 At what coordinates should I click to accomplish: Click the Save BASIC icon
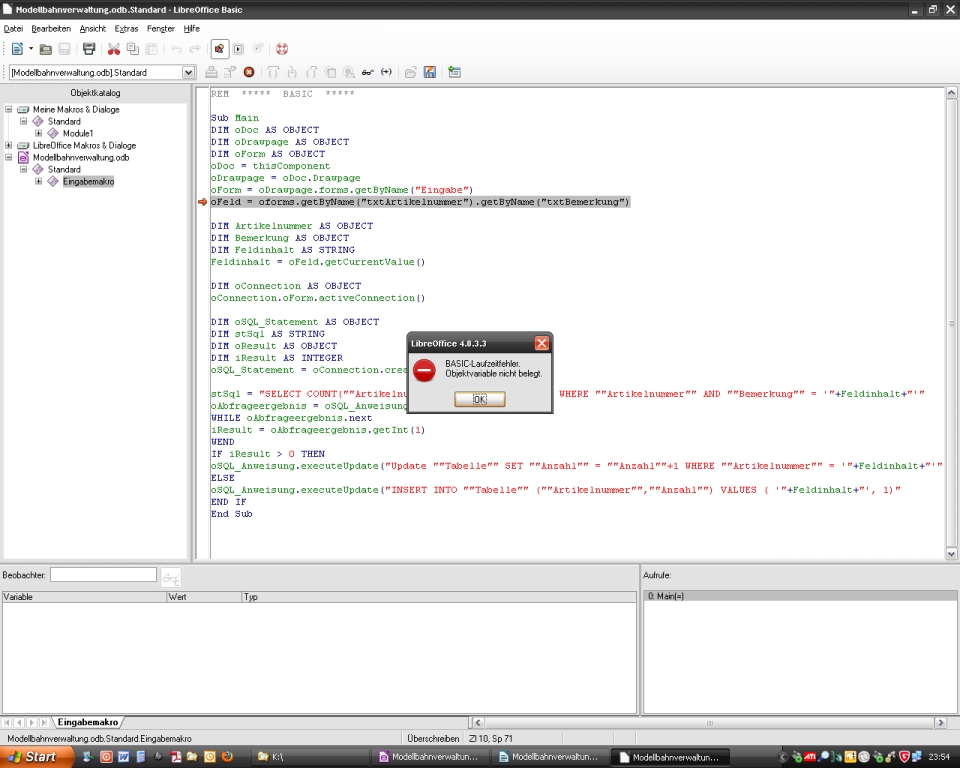coord(430,72)
